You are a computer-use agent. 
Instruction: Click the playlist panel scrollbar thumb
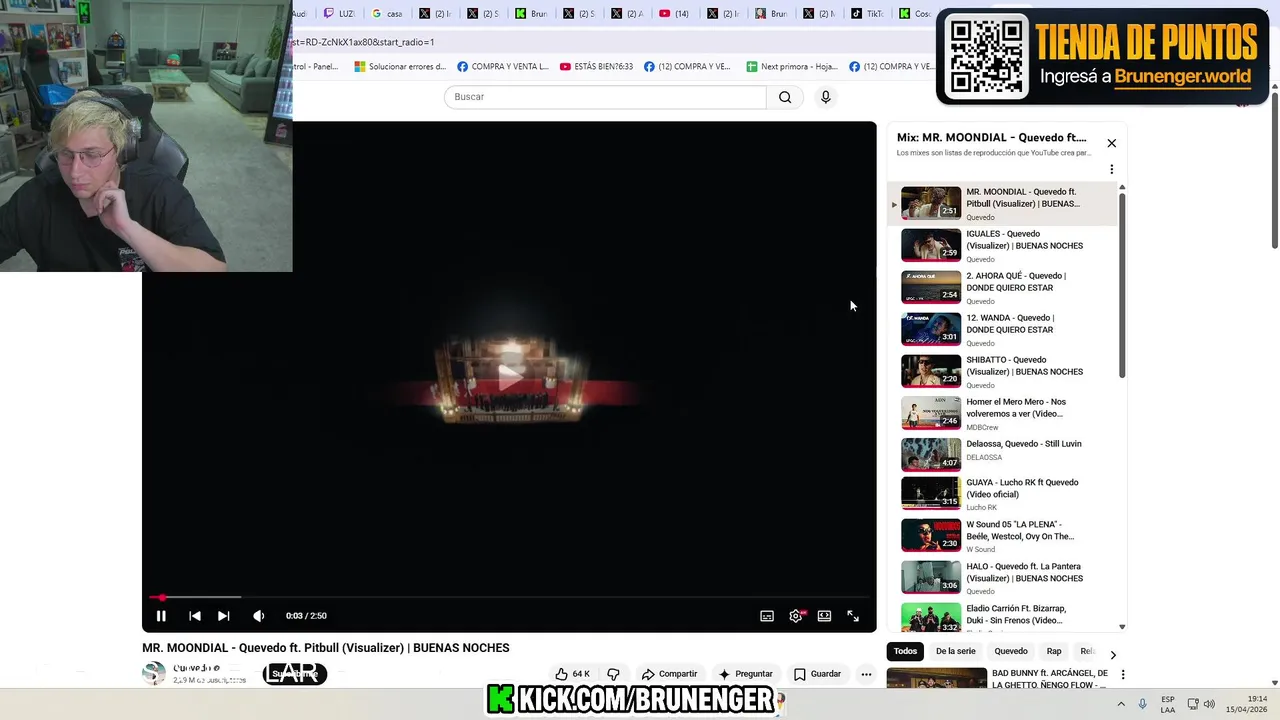point(1122,285)
